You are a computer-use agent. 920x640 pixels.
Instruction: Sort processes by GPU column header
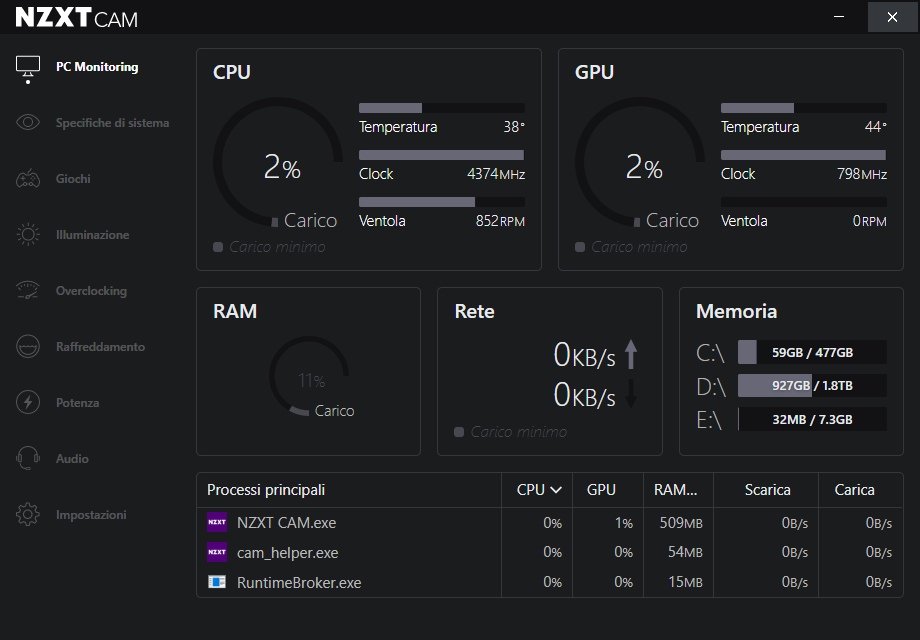(x=601, y=490)
